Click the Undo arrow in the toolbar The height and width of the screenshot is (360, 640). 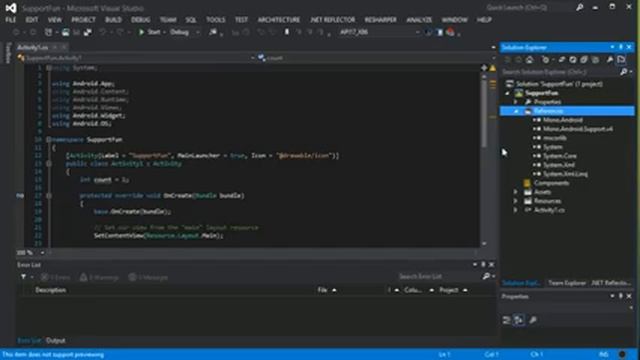click(102, 32)
